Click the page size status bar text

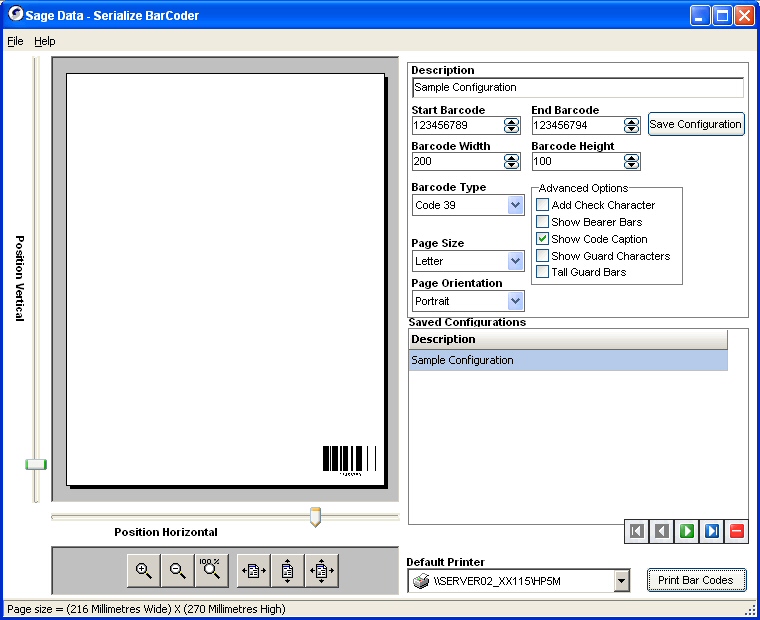pos(146,609)
